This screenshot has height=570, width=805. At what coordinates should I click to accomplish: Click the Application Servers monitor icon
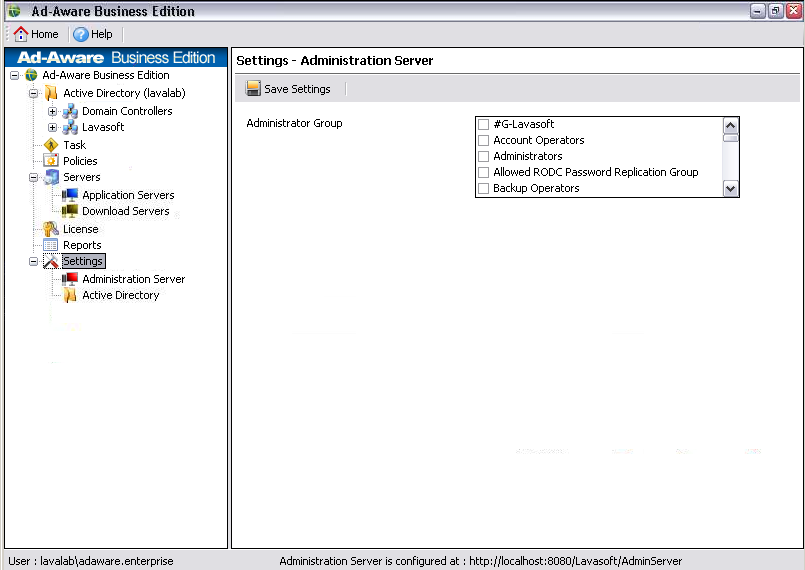coord(70,195)
